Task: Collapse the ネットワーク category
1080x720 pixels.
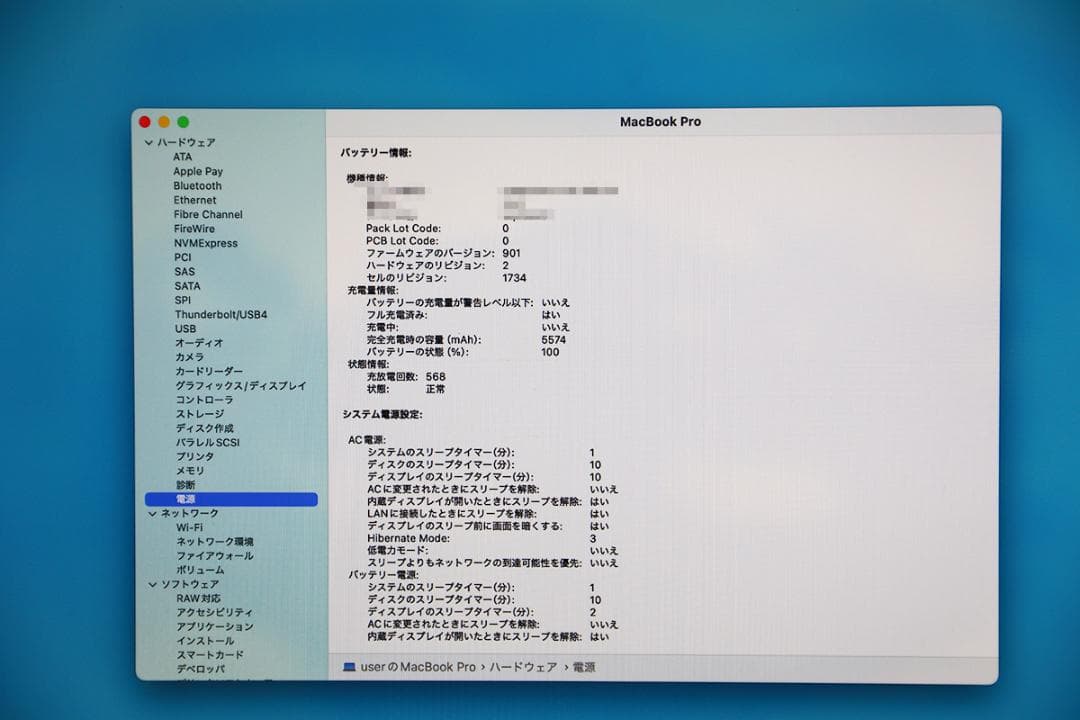Action: tap(151, 512)
